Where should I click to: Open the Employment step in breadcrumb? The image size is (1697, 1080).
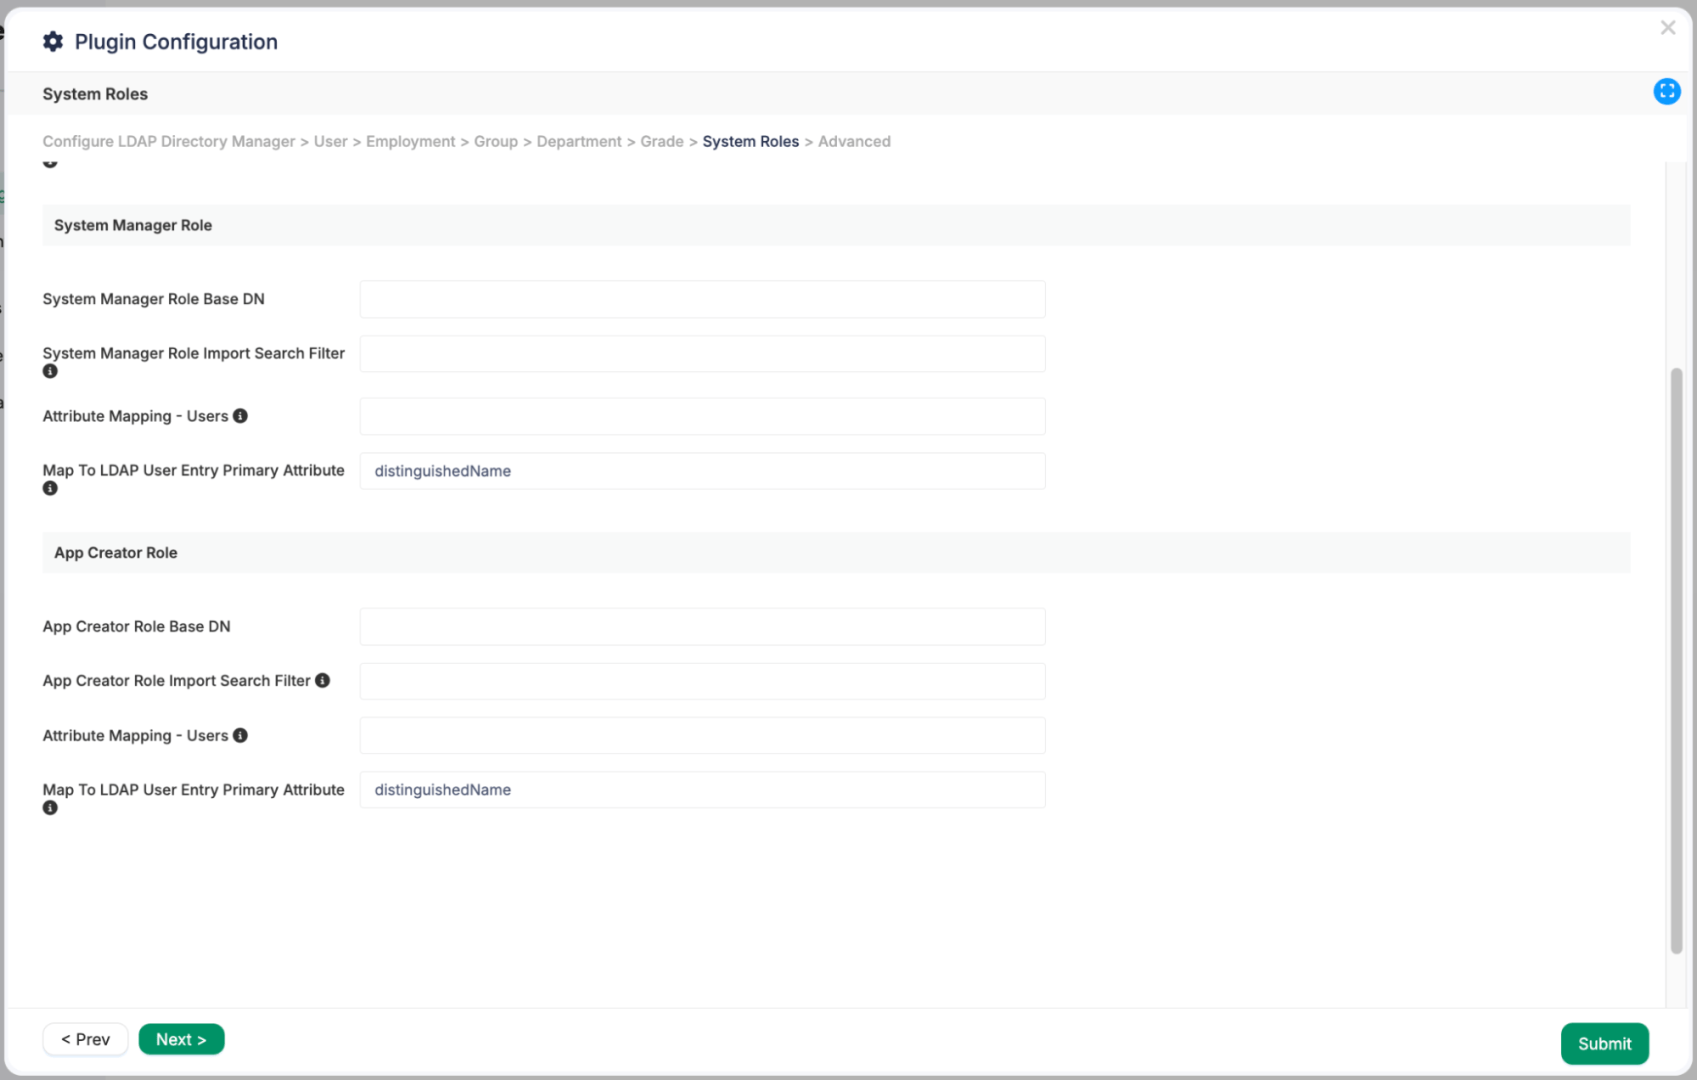pos(410,142)
